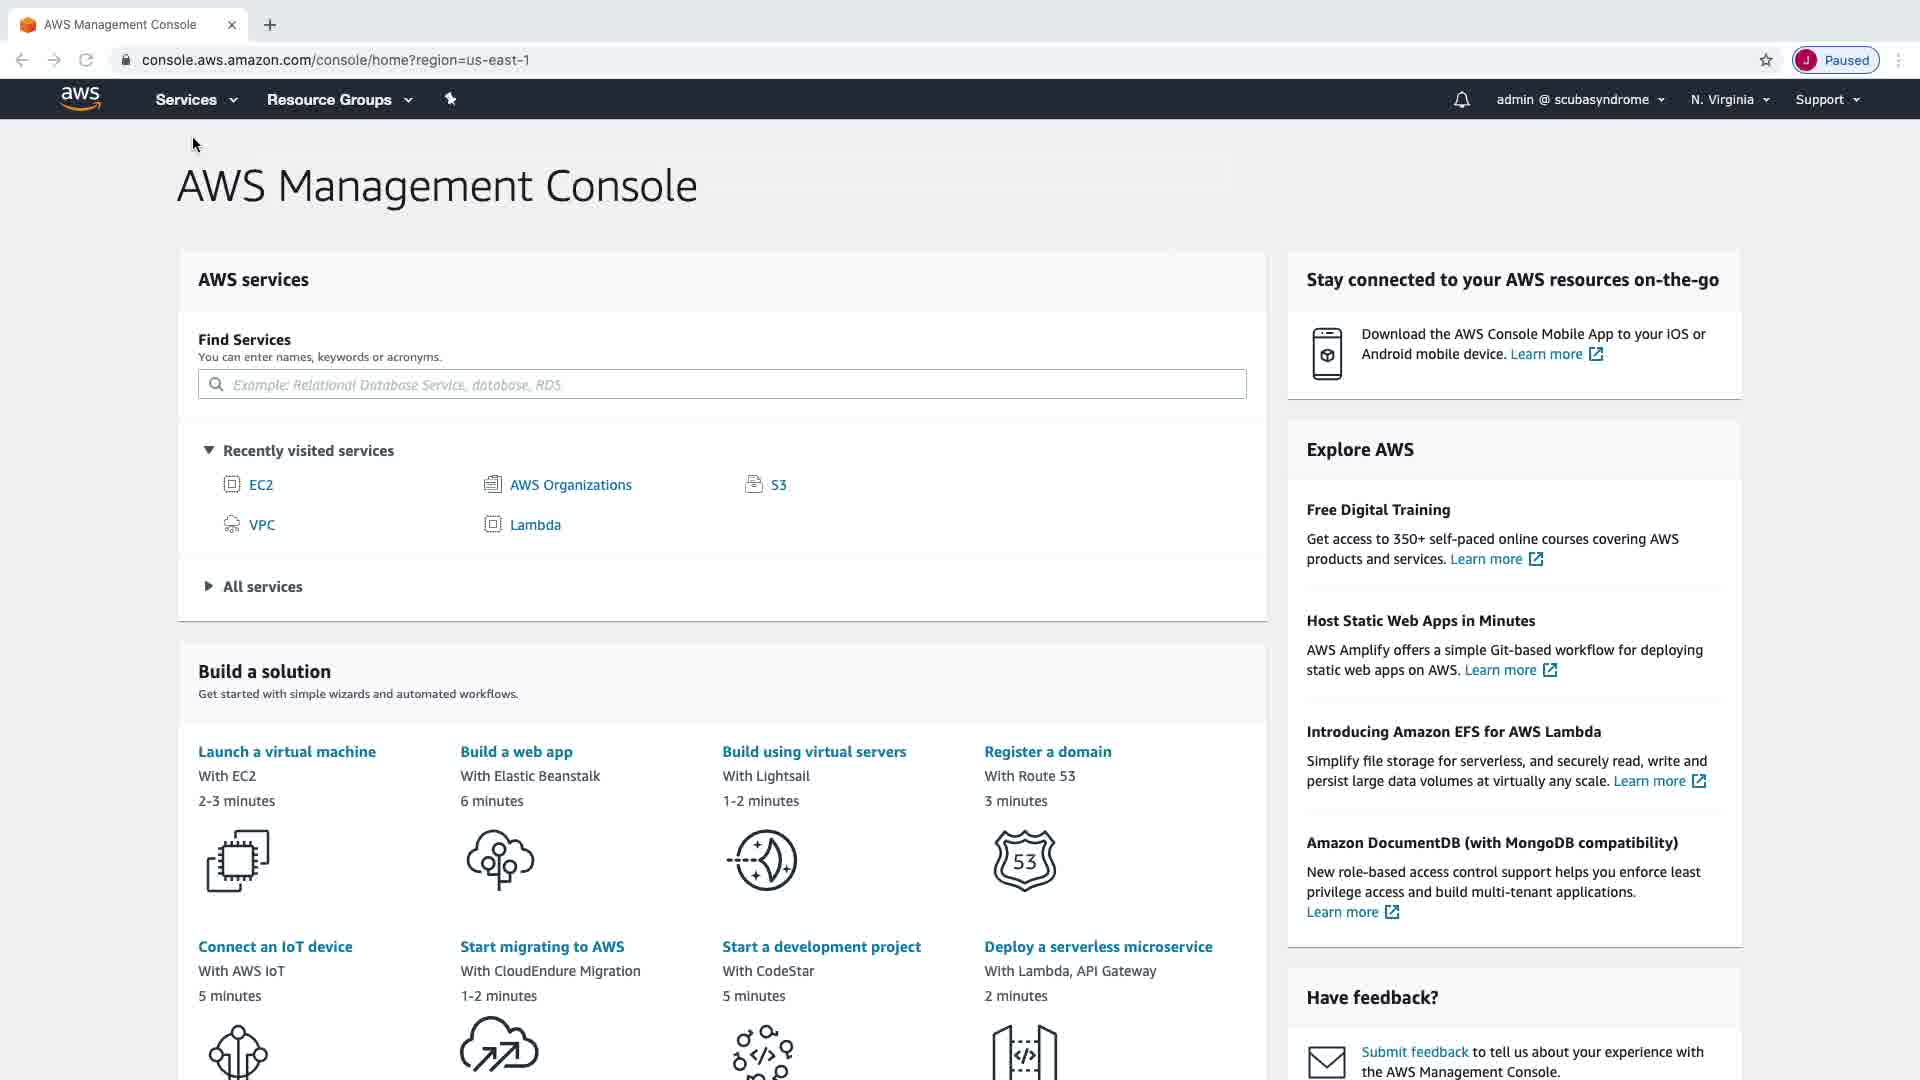Open the Services menu

point(196,100)
